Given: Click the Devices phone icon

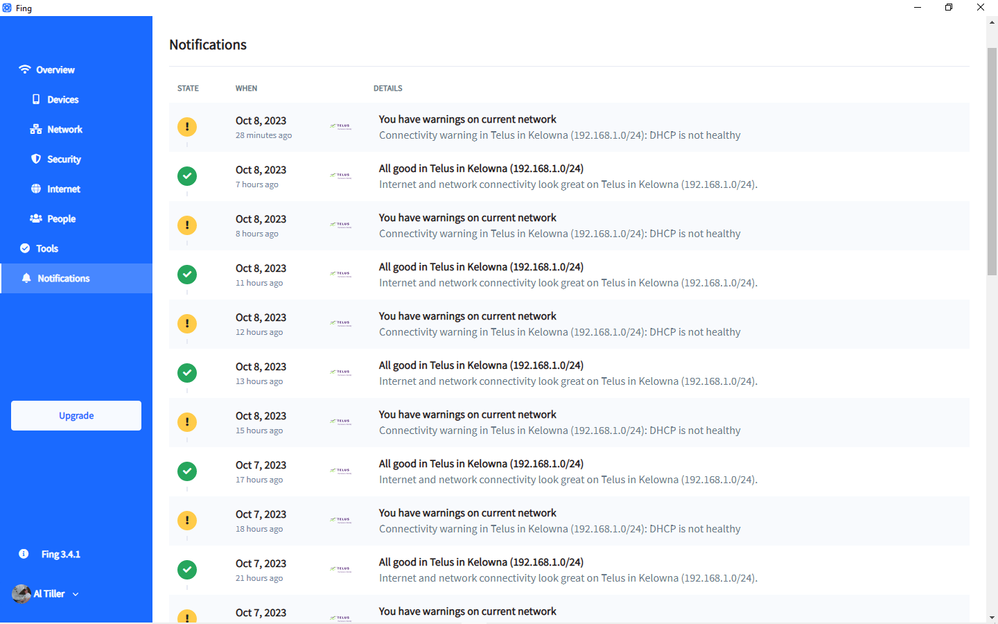Looking at the screenshot, I should pyautogui.click(x=36, y=100).
